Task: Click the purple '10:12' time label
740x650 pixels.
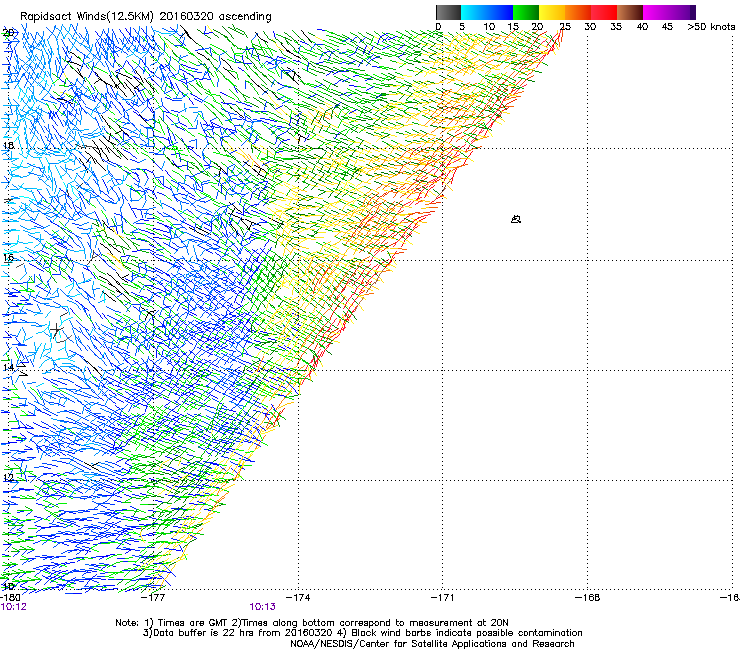Action: [14, 607]
